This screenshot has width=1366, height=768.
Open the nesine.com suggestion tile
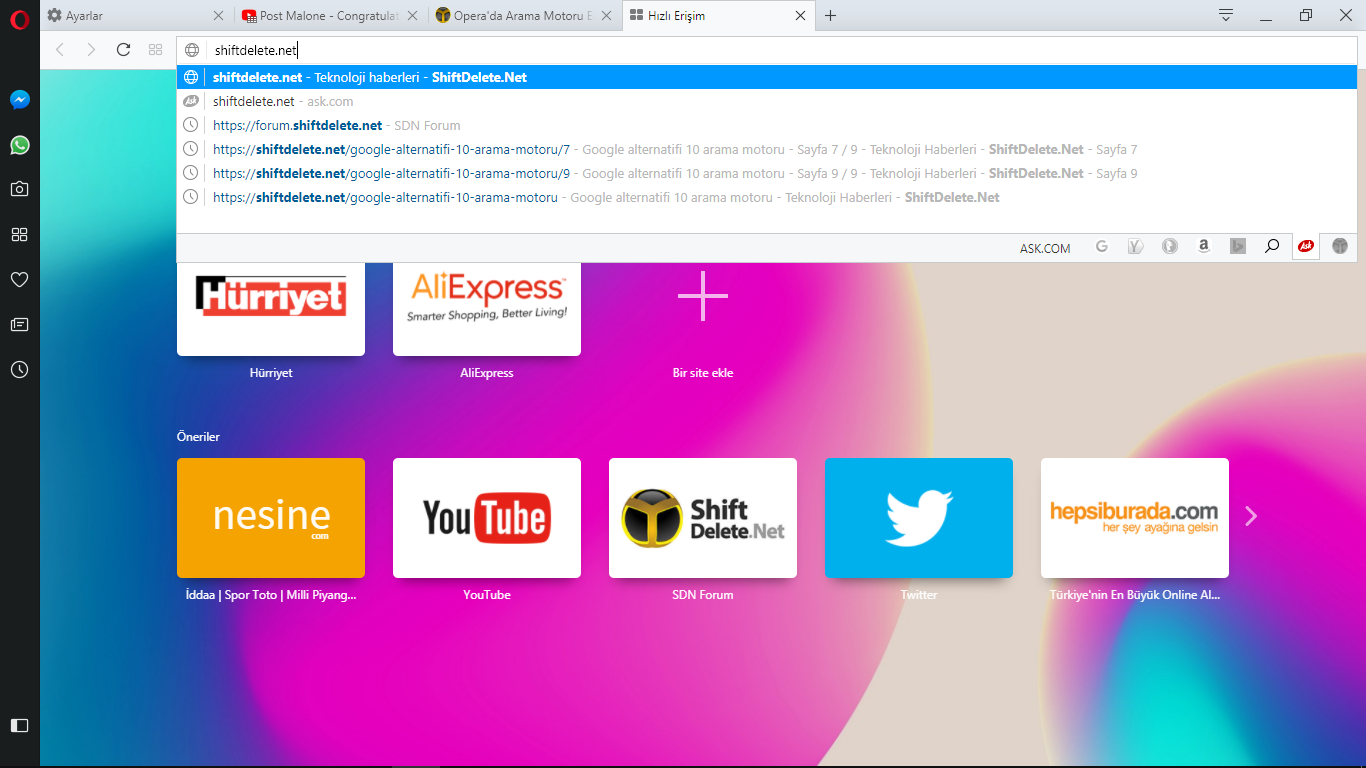coord(271,518)
